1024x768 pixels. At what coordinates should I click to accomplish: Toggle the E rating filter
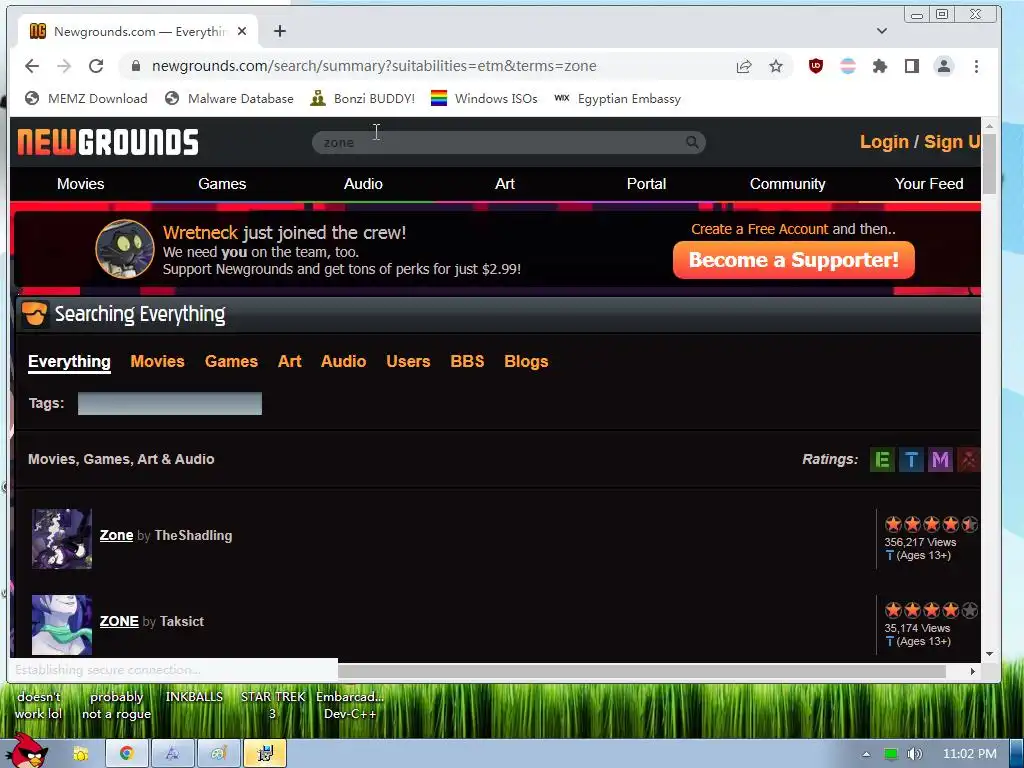pos(882,460)
